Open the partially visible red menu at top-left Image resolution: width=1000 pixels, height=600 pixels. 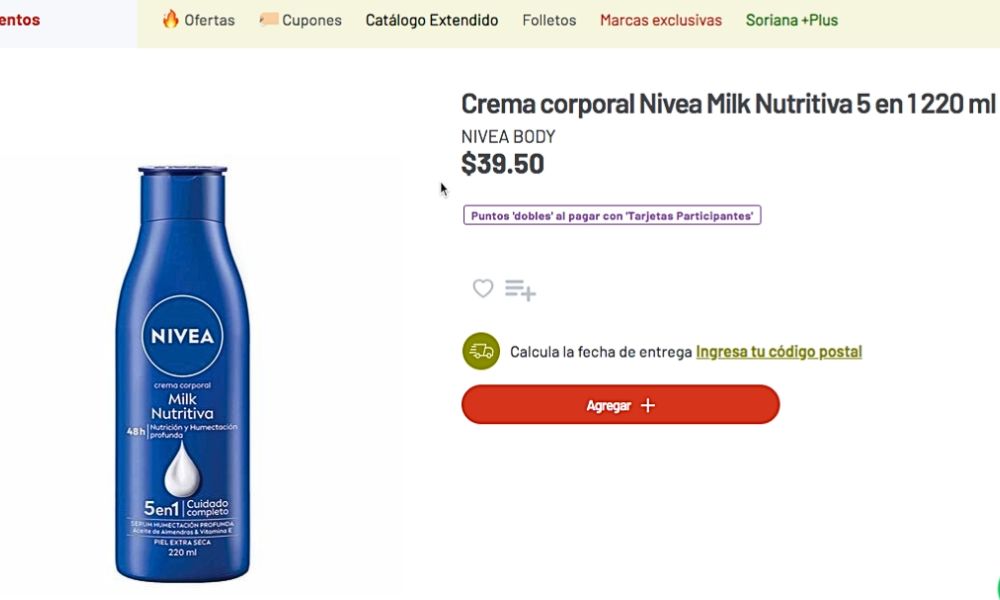click(x=20, y=20)
